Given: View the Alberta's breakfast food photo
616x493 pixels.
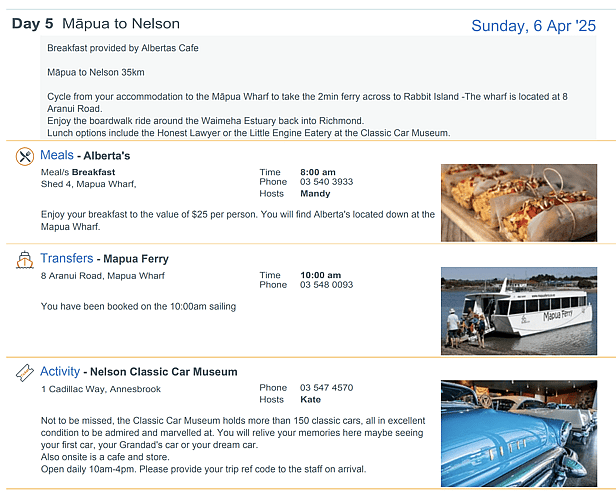Looking at the screenshot, I should (x=515, y=203).
